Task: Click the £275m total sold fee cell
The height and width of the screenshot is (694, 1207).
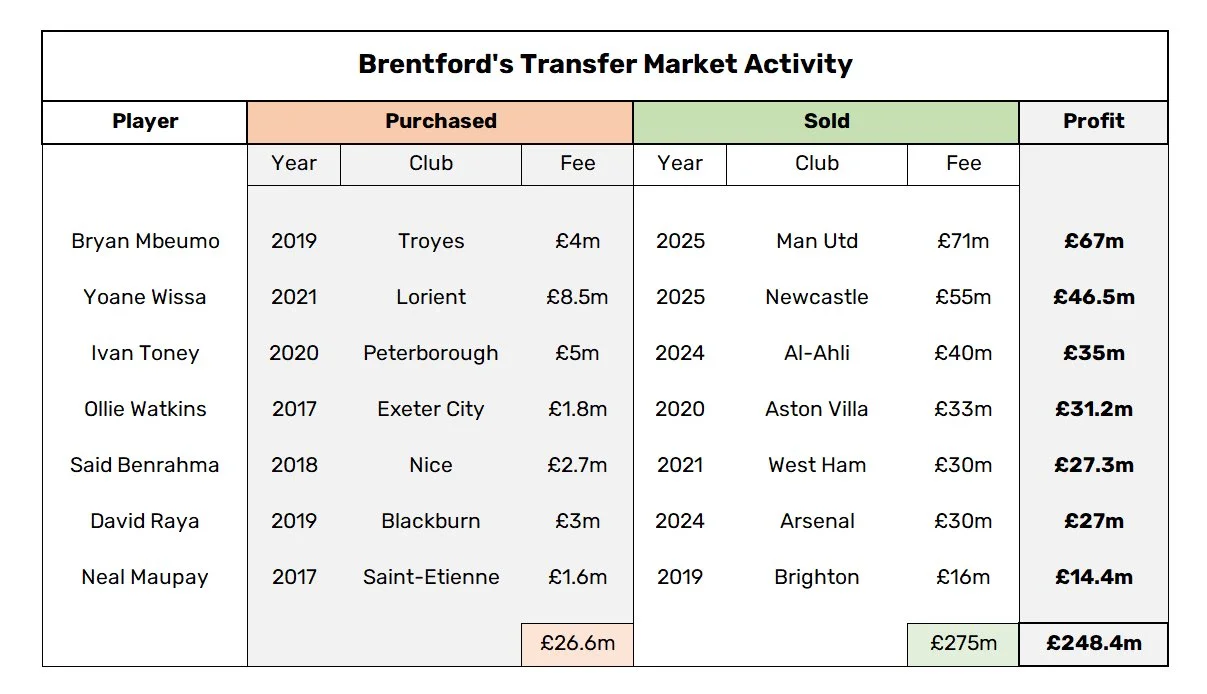Action: pos(963,643)
